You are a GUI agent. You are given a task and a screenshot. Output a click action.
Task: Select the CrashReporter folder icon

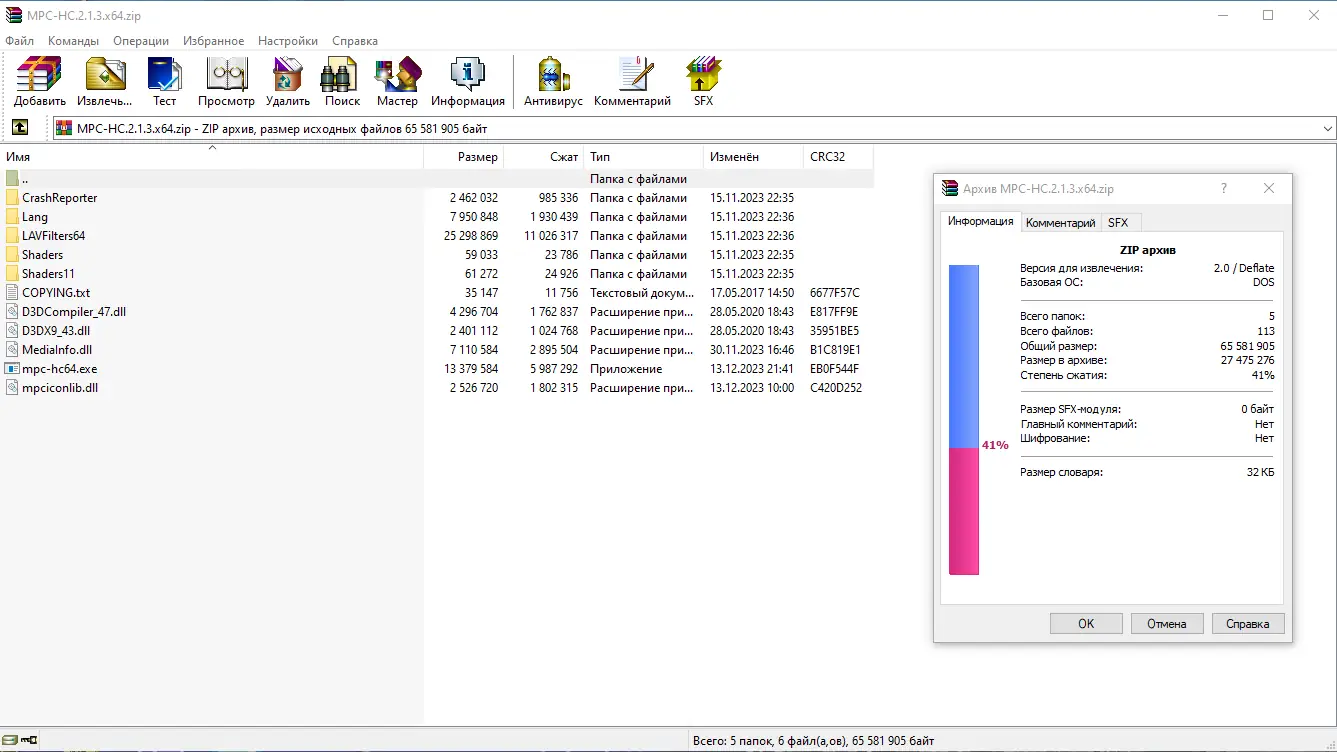coord(12,198)
